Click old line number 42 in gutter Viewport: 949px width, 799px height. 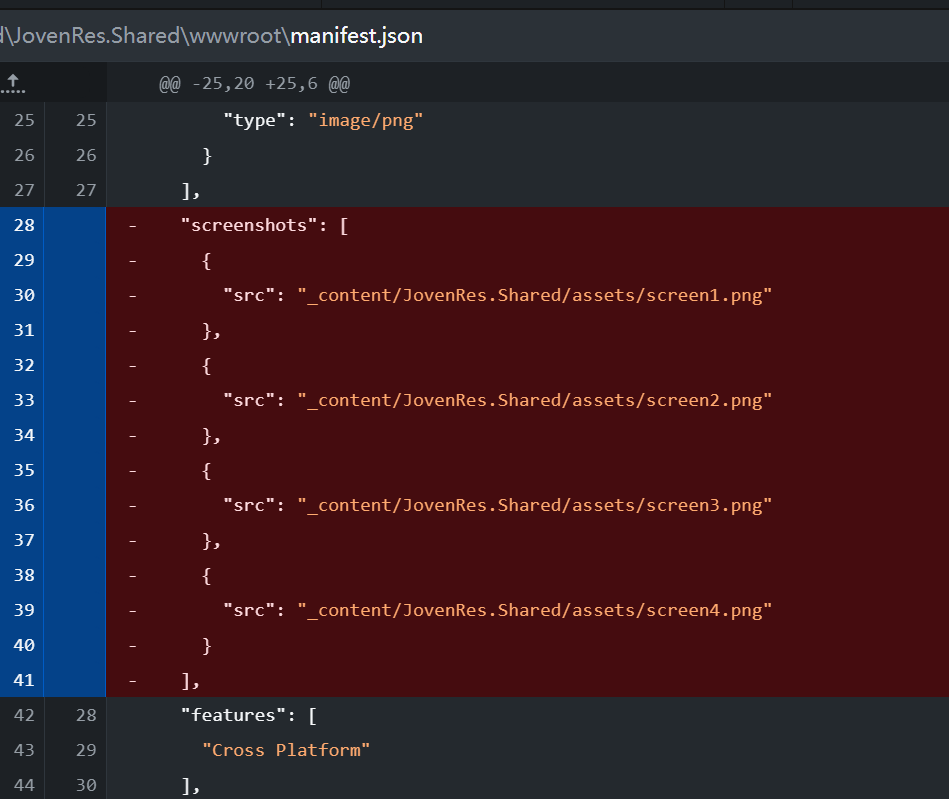(24, 715)
